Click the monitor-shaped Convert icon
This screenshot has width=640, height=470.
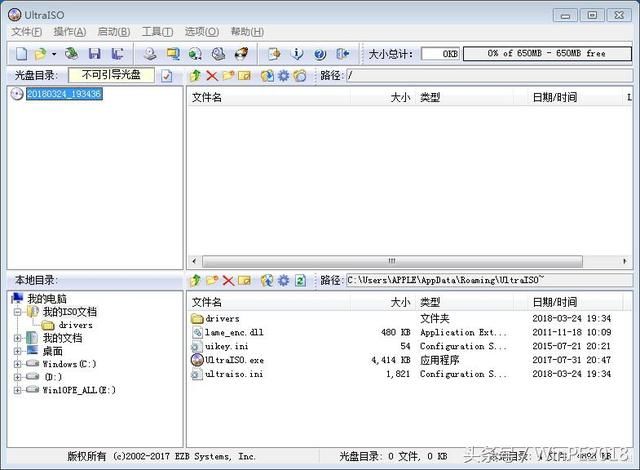tap(173, 54)
